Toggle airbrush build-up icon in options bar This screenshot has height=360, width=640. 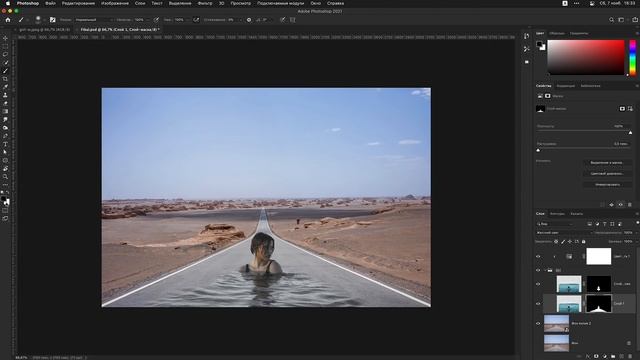click(x=196, y=20)
